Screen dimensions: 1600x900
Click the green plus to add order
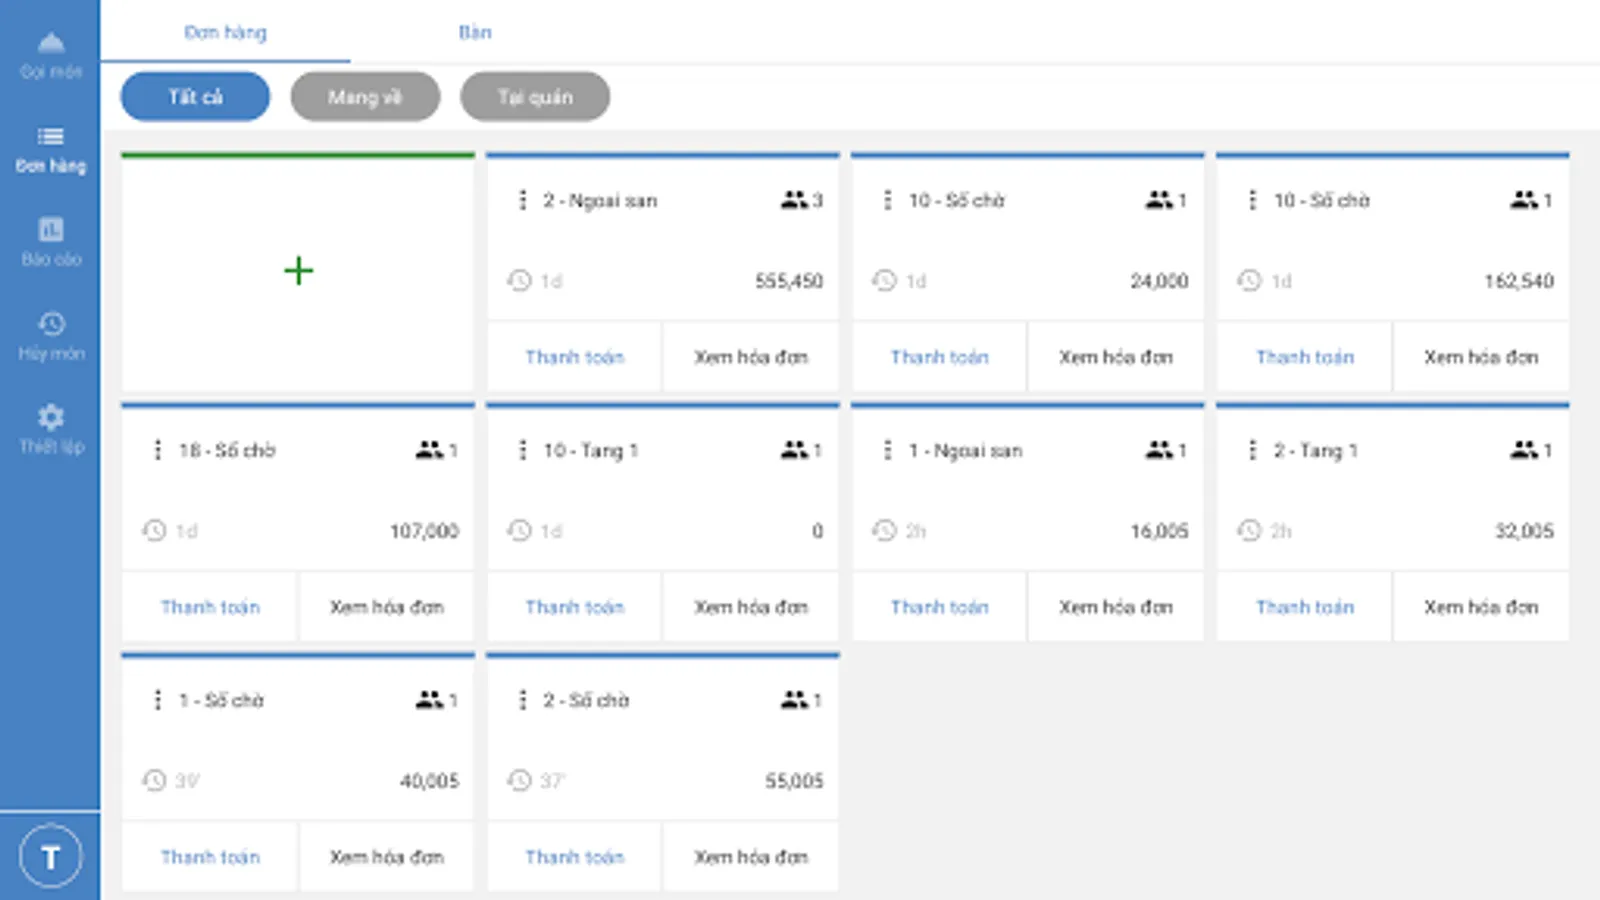pyautogui.click(x=298, y=271)
